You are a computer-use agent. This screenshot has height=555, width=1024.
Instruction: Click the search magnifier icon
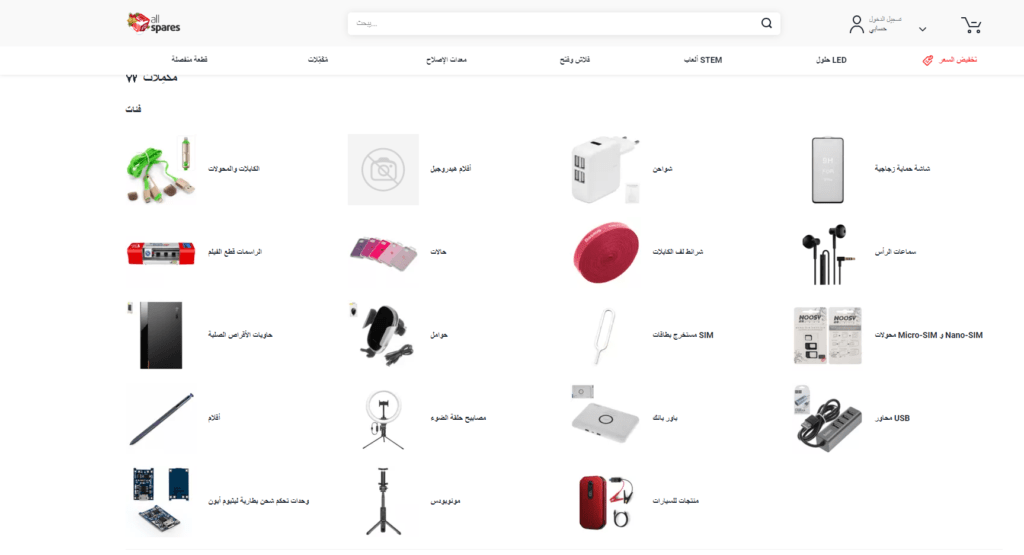[766, 24]
